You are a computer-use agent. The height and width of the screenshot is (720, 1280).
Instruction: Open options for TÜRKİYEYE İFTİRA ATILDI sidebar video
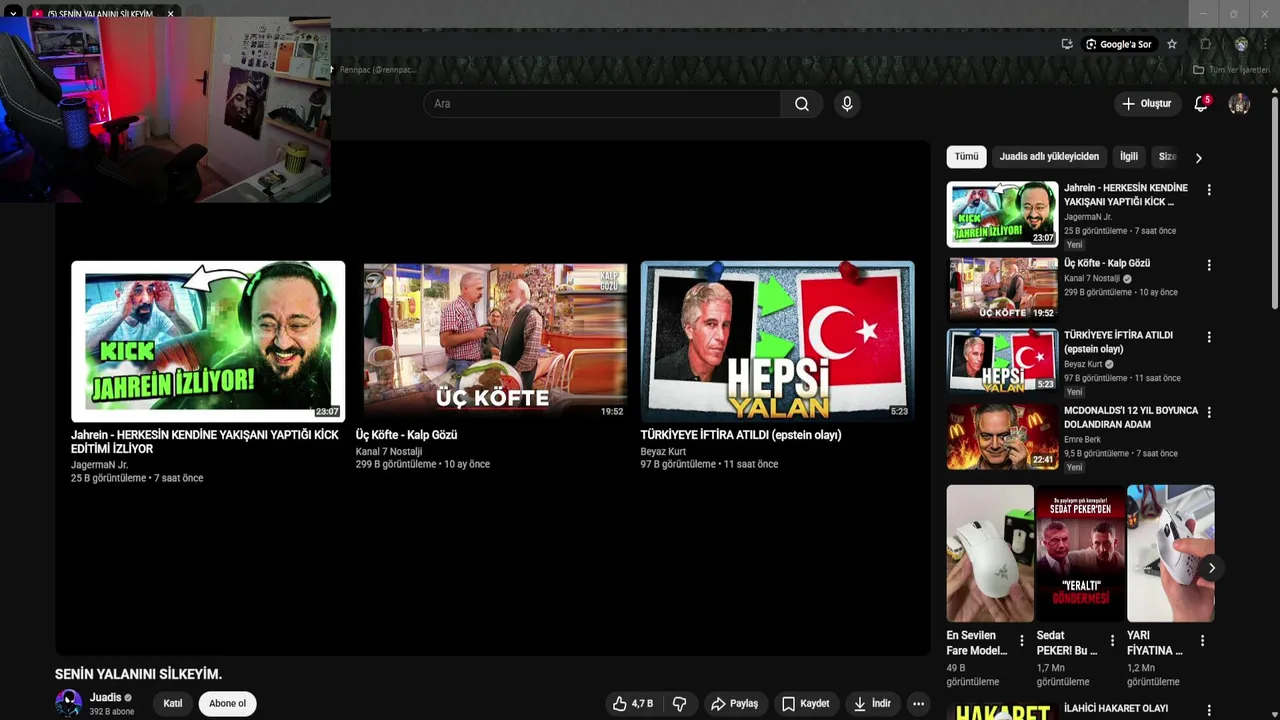click(1209, 337)
